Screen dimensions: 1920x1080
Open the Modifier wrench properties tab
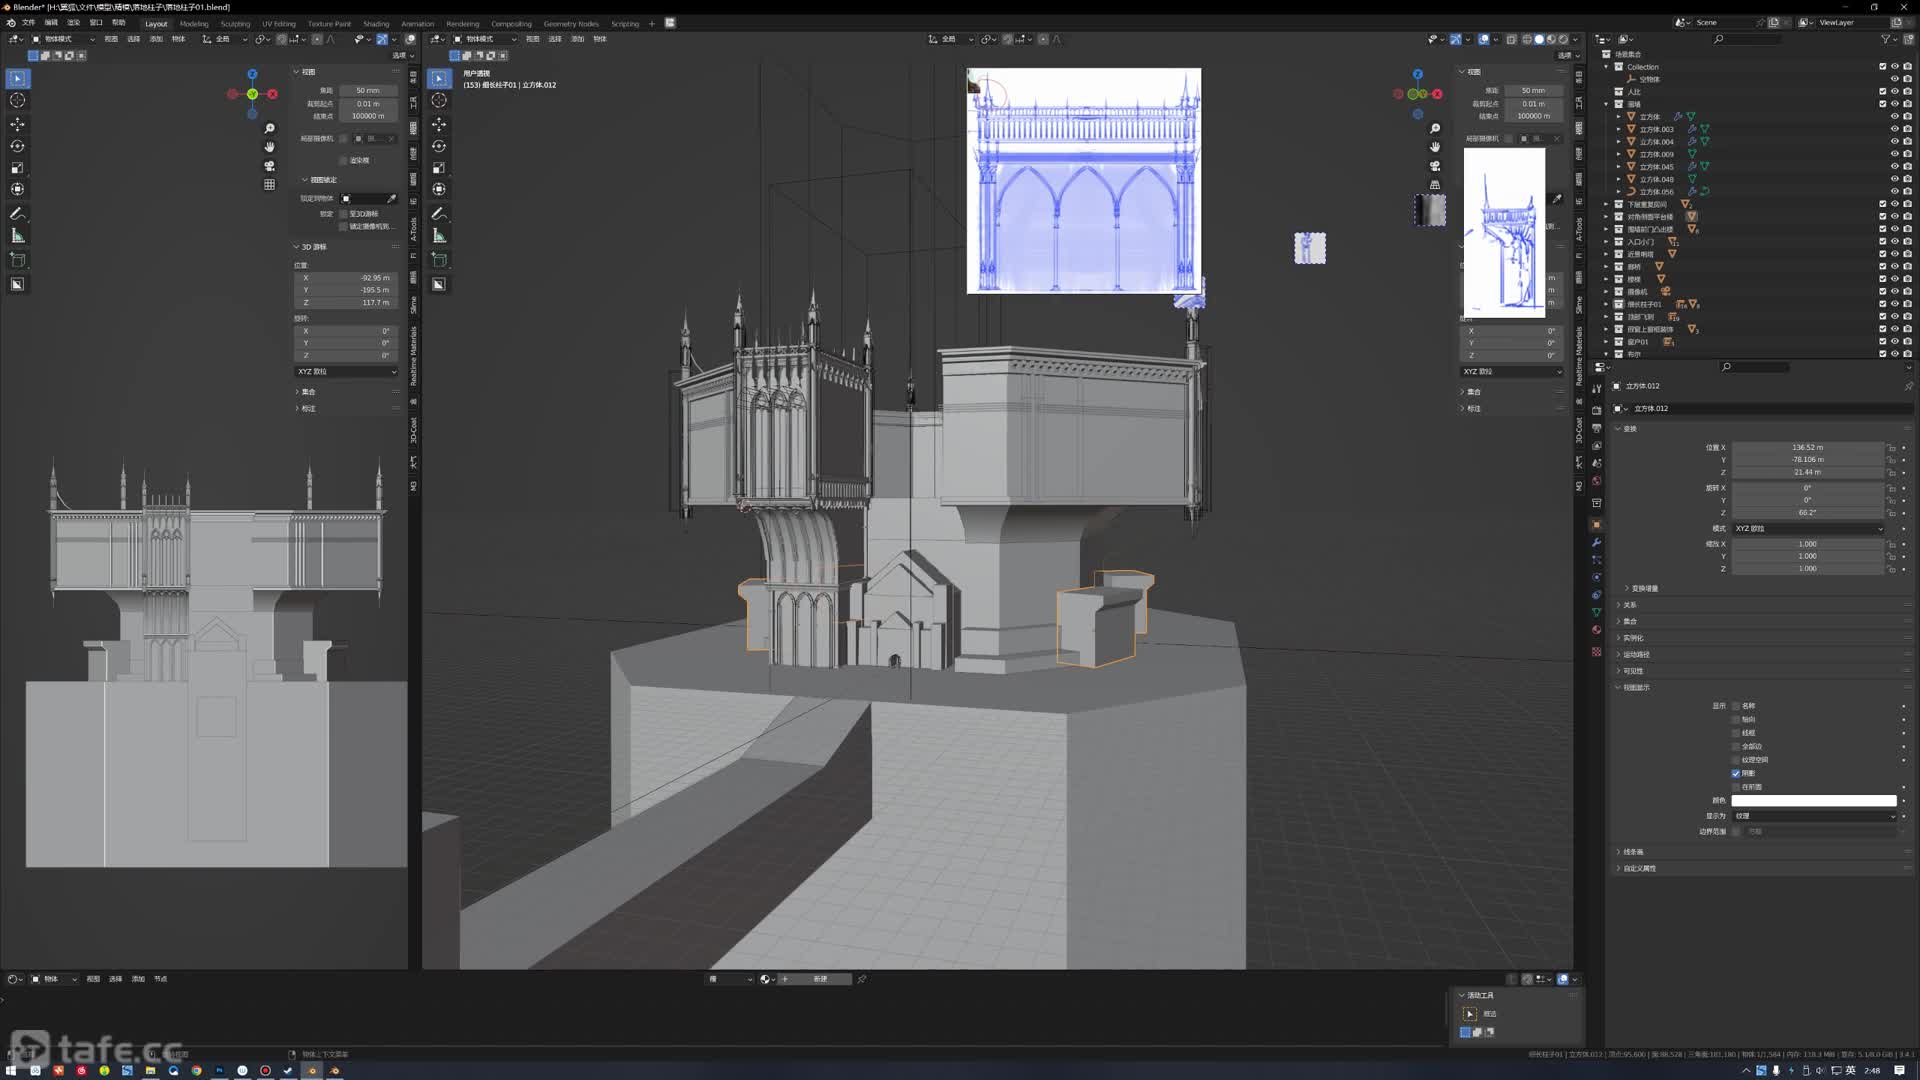(x=1596, y=542)
